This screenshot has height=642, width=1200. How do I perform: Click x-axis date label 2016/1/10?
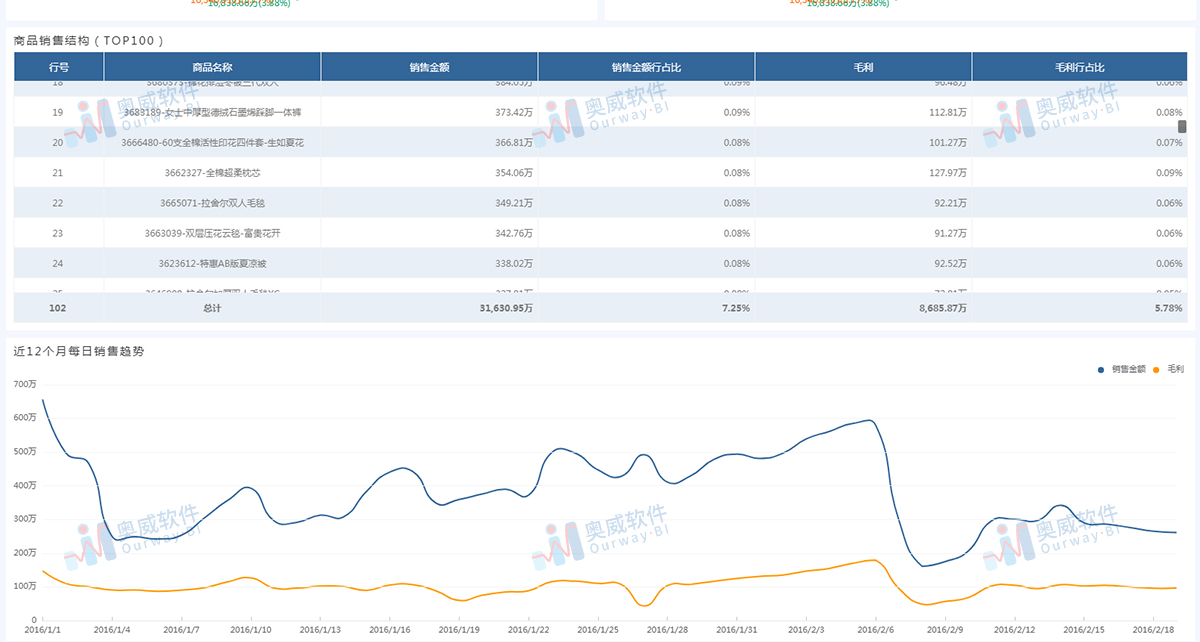point(251,630)
